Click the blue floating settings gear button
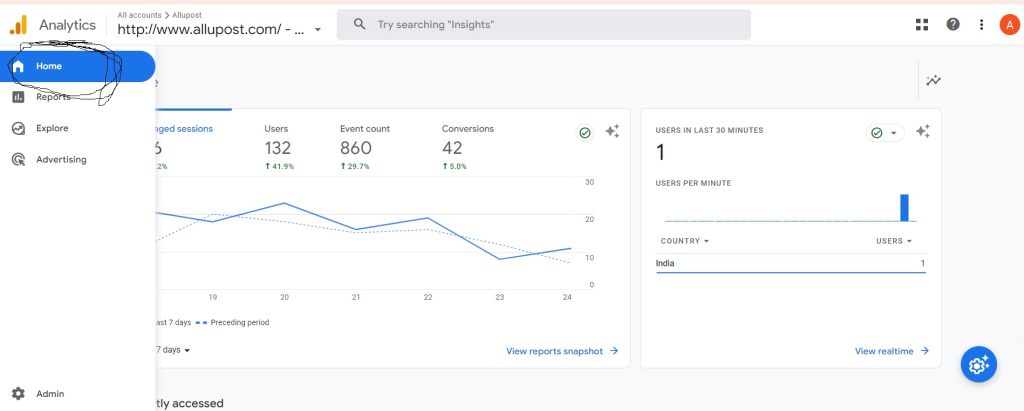The height and width of the screenshot is (411, 1024). pos(978,365)
